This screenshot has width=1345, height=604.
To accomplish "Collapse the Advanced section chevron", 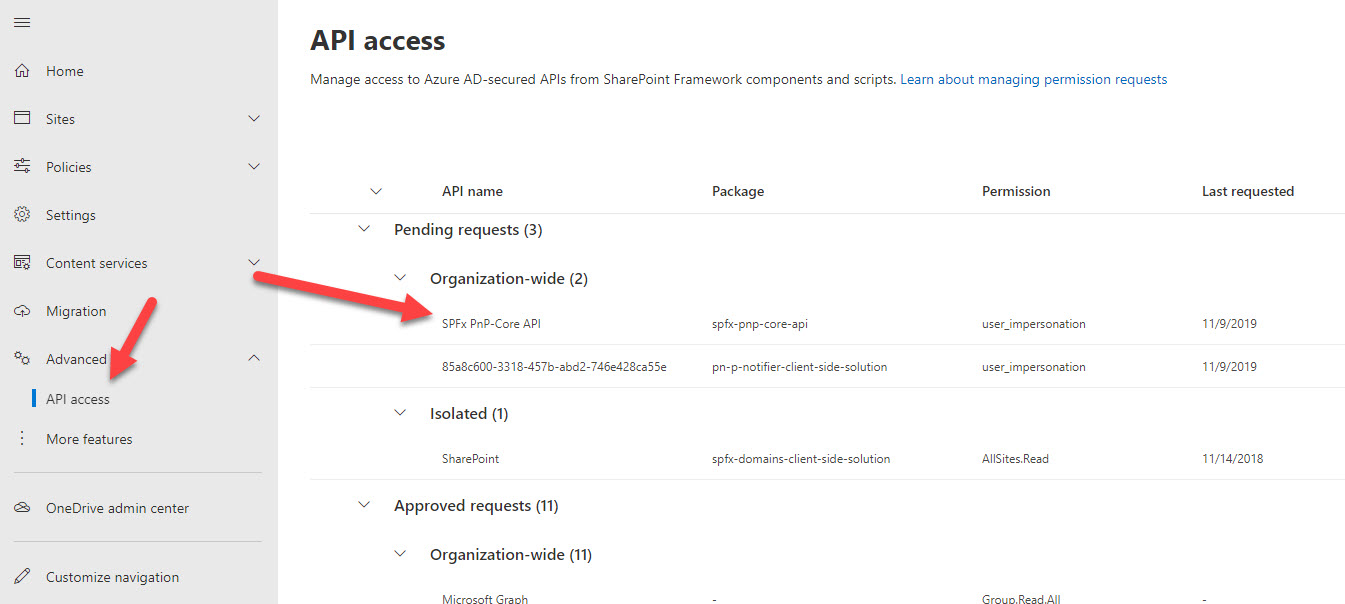I will pos(254,358).
